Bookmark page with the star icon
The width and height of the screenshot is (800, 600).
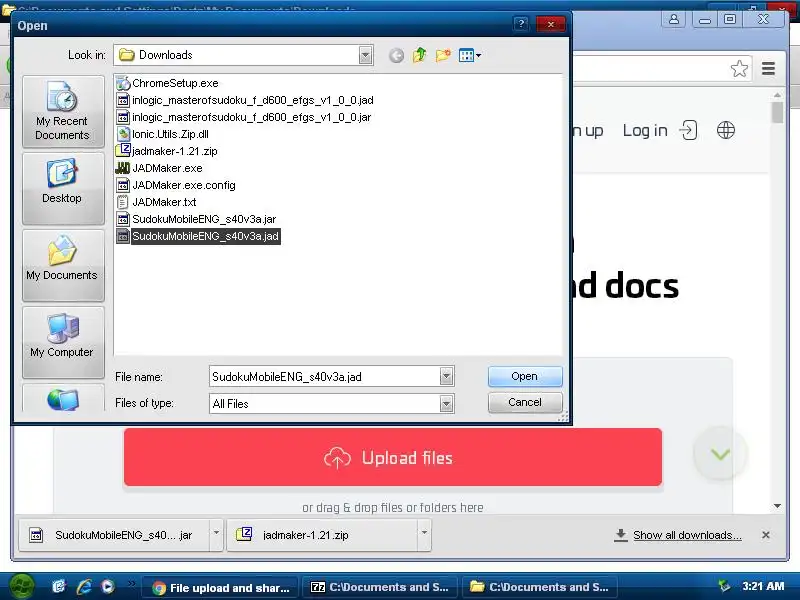pyautogui.click(x=739, y=68)
